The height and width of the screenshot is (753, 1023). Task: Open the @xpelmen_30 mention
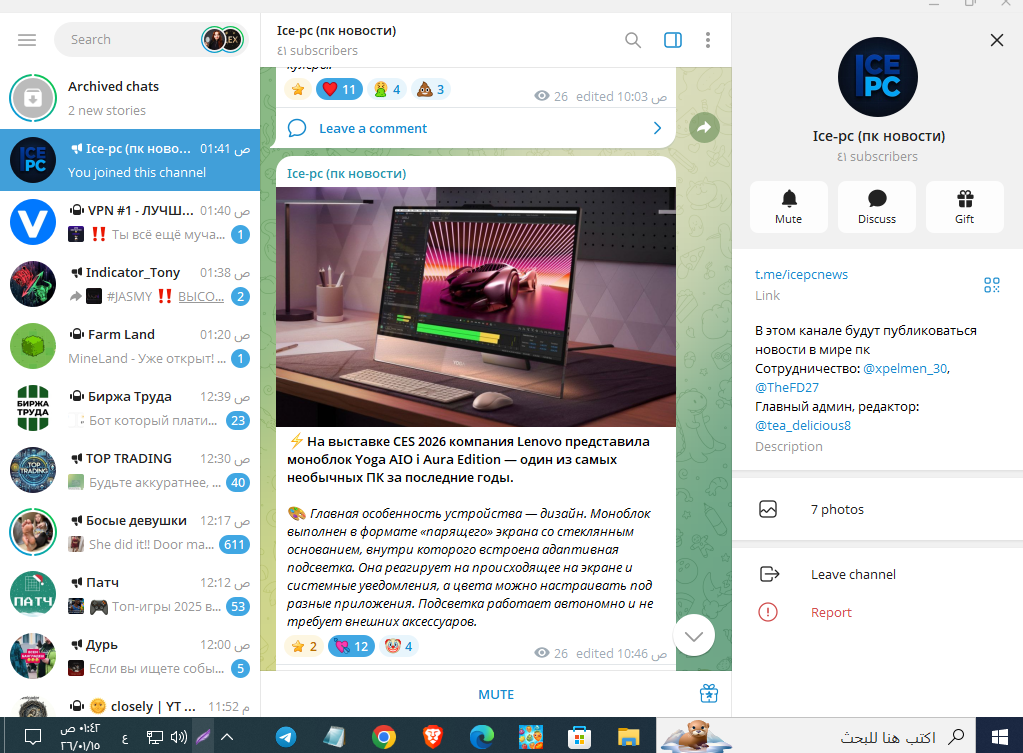click(x=905, y=369)
